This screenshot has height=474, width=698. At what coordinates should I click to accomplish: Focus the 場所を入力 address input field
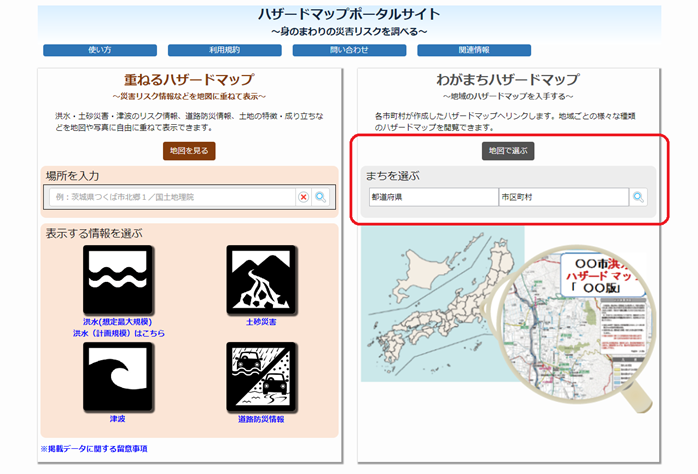click(172, 197)
